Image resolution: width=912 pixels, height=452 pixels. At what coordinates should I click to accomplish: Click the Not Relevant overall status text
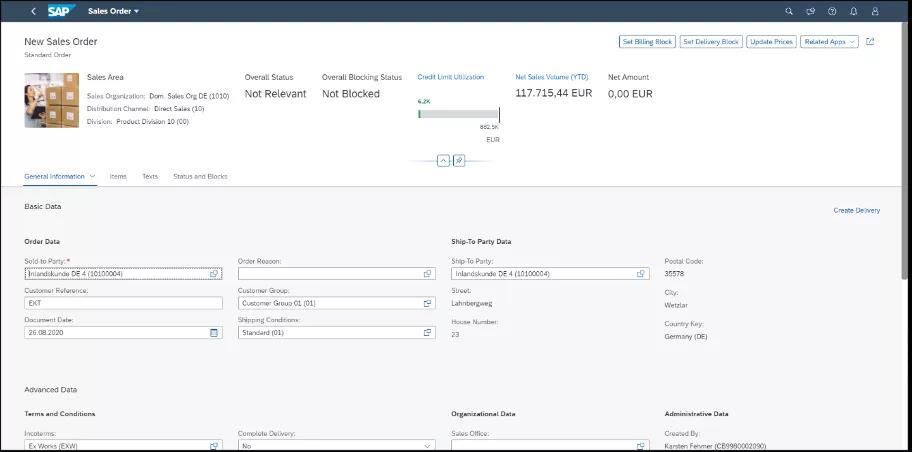275,94
